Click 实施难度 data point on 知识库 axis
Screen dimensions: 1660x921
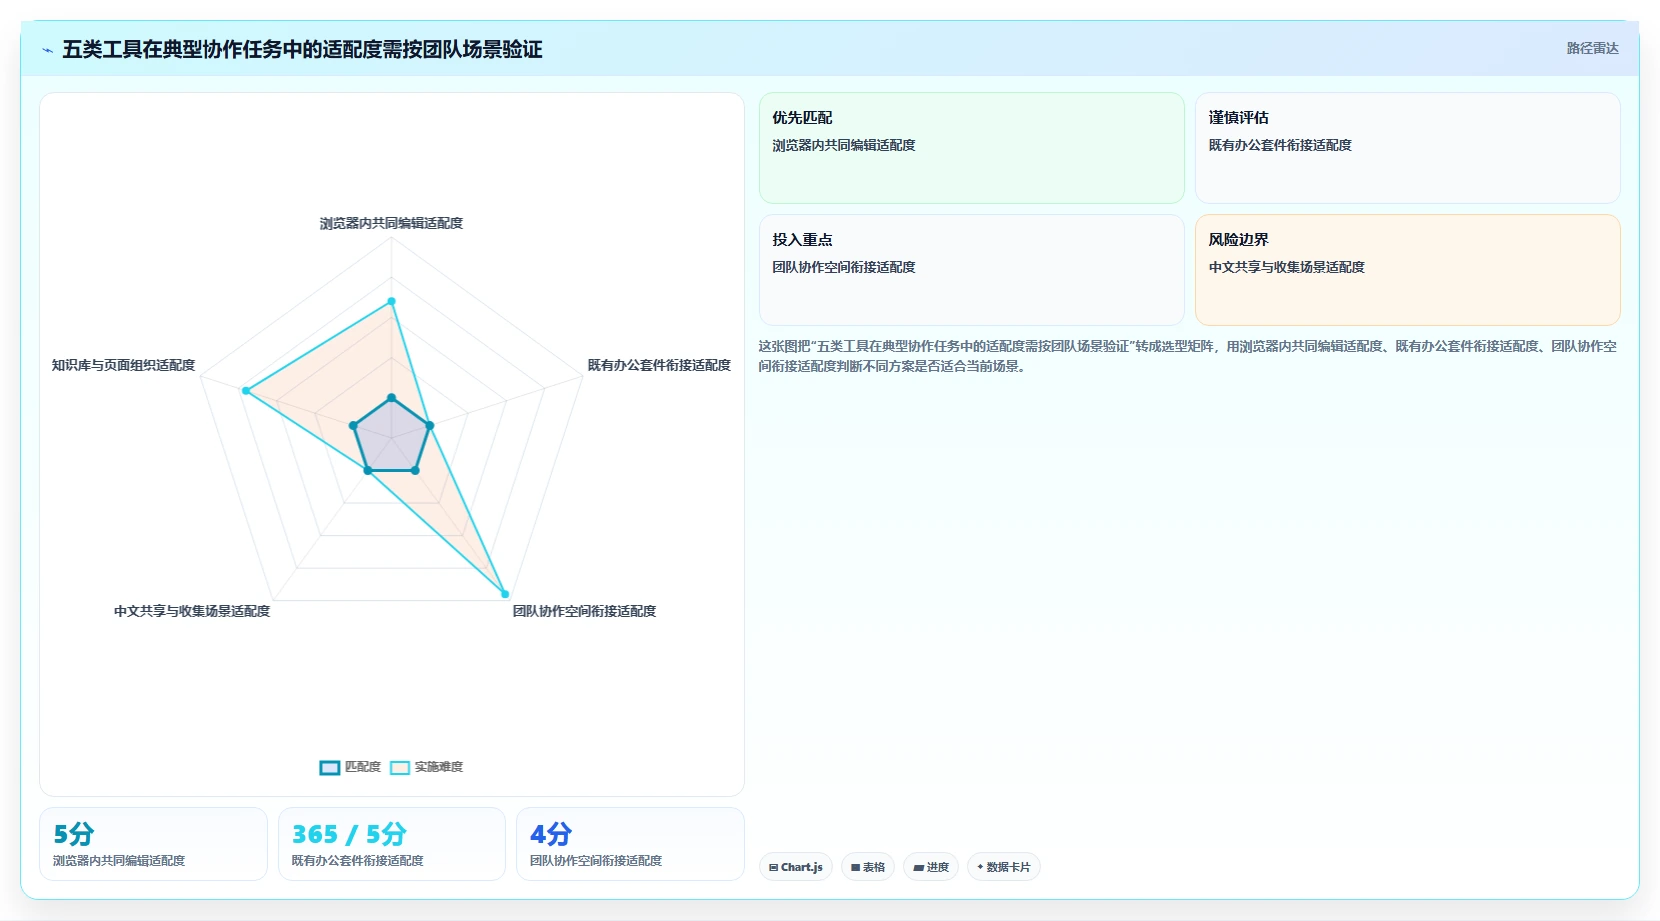(x=246, y=390)
